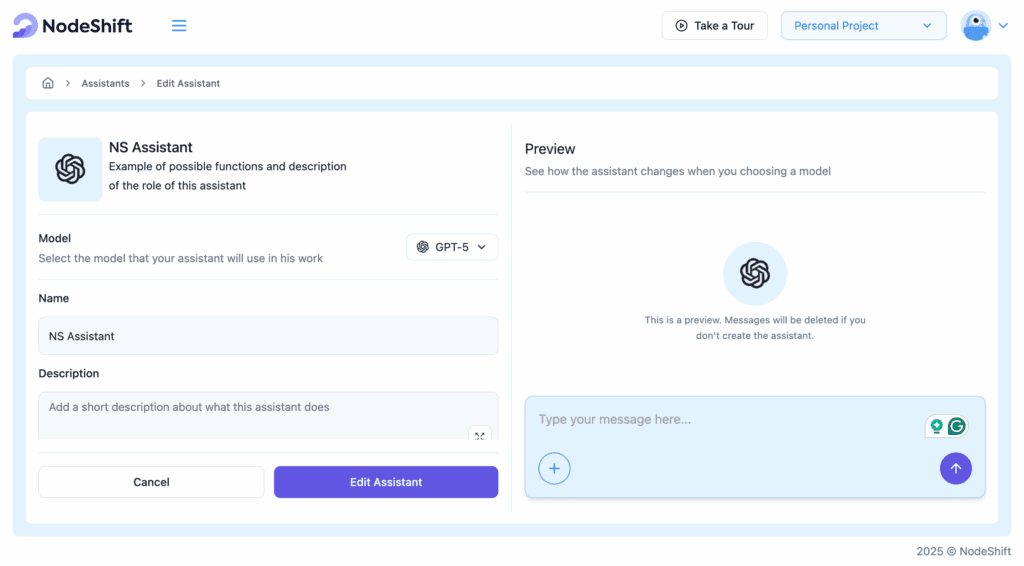Expand the description field resize icon
The image size is (1024, 566).
point(480,435)
